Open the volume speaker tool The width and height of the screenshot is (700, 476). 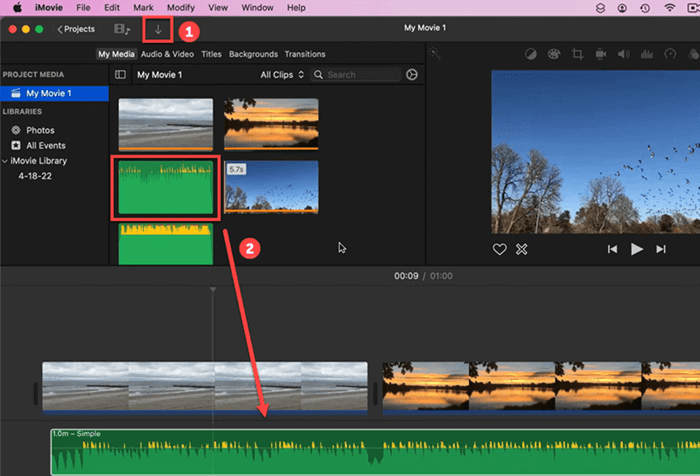pyautogui.click(x=624, y=54)
